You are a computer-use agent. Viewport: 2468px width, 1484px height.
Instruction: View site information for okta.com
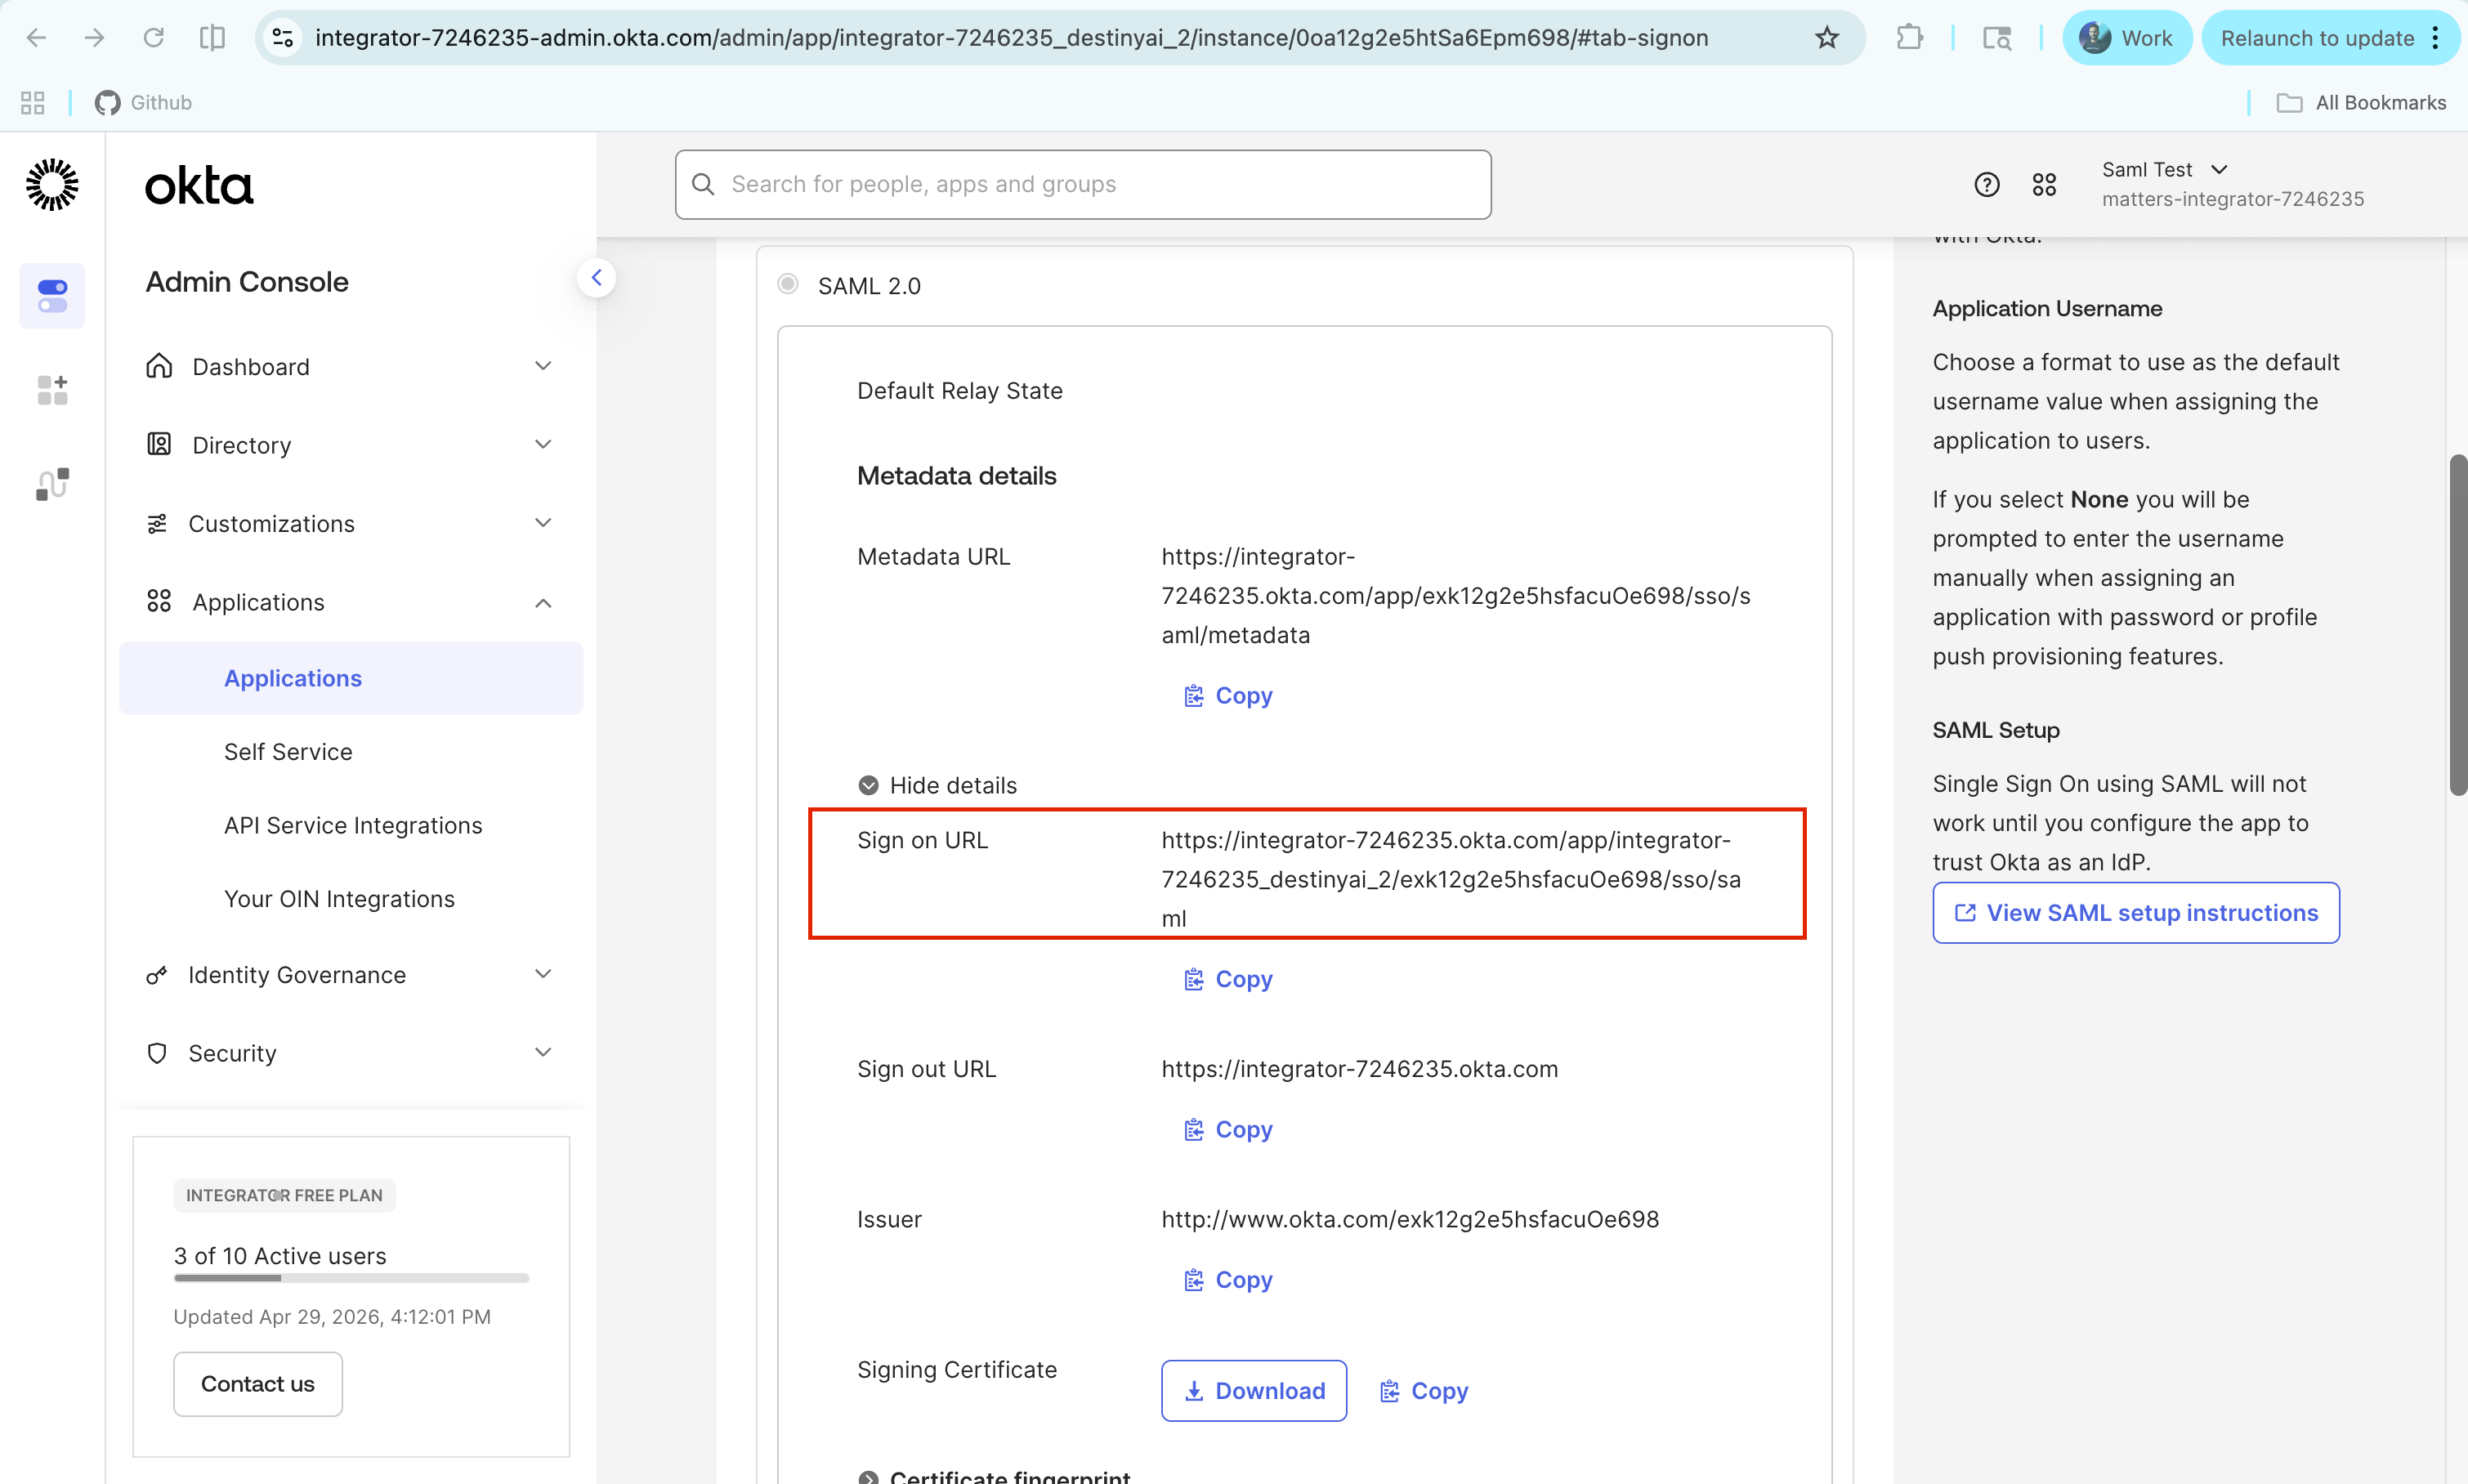tap(283, 38)
